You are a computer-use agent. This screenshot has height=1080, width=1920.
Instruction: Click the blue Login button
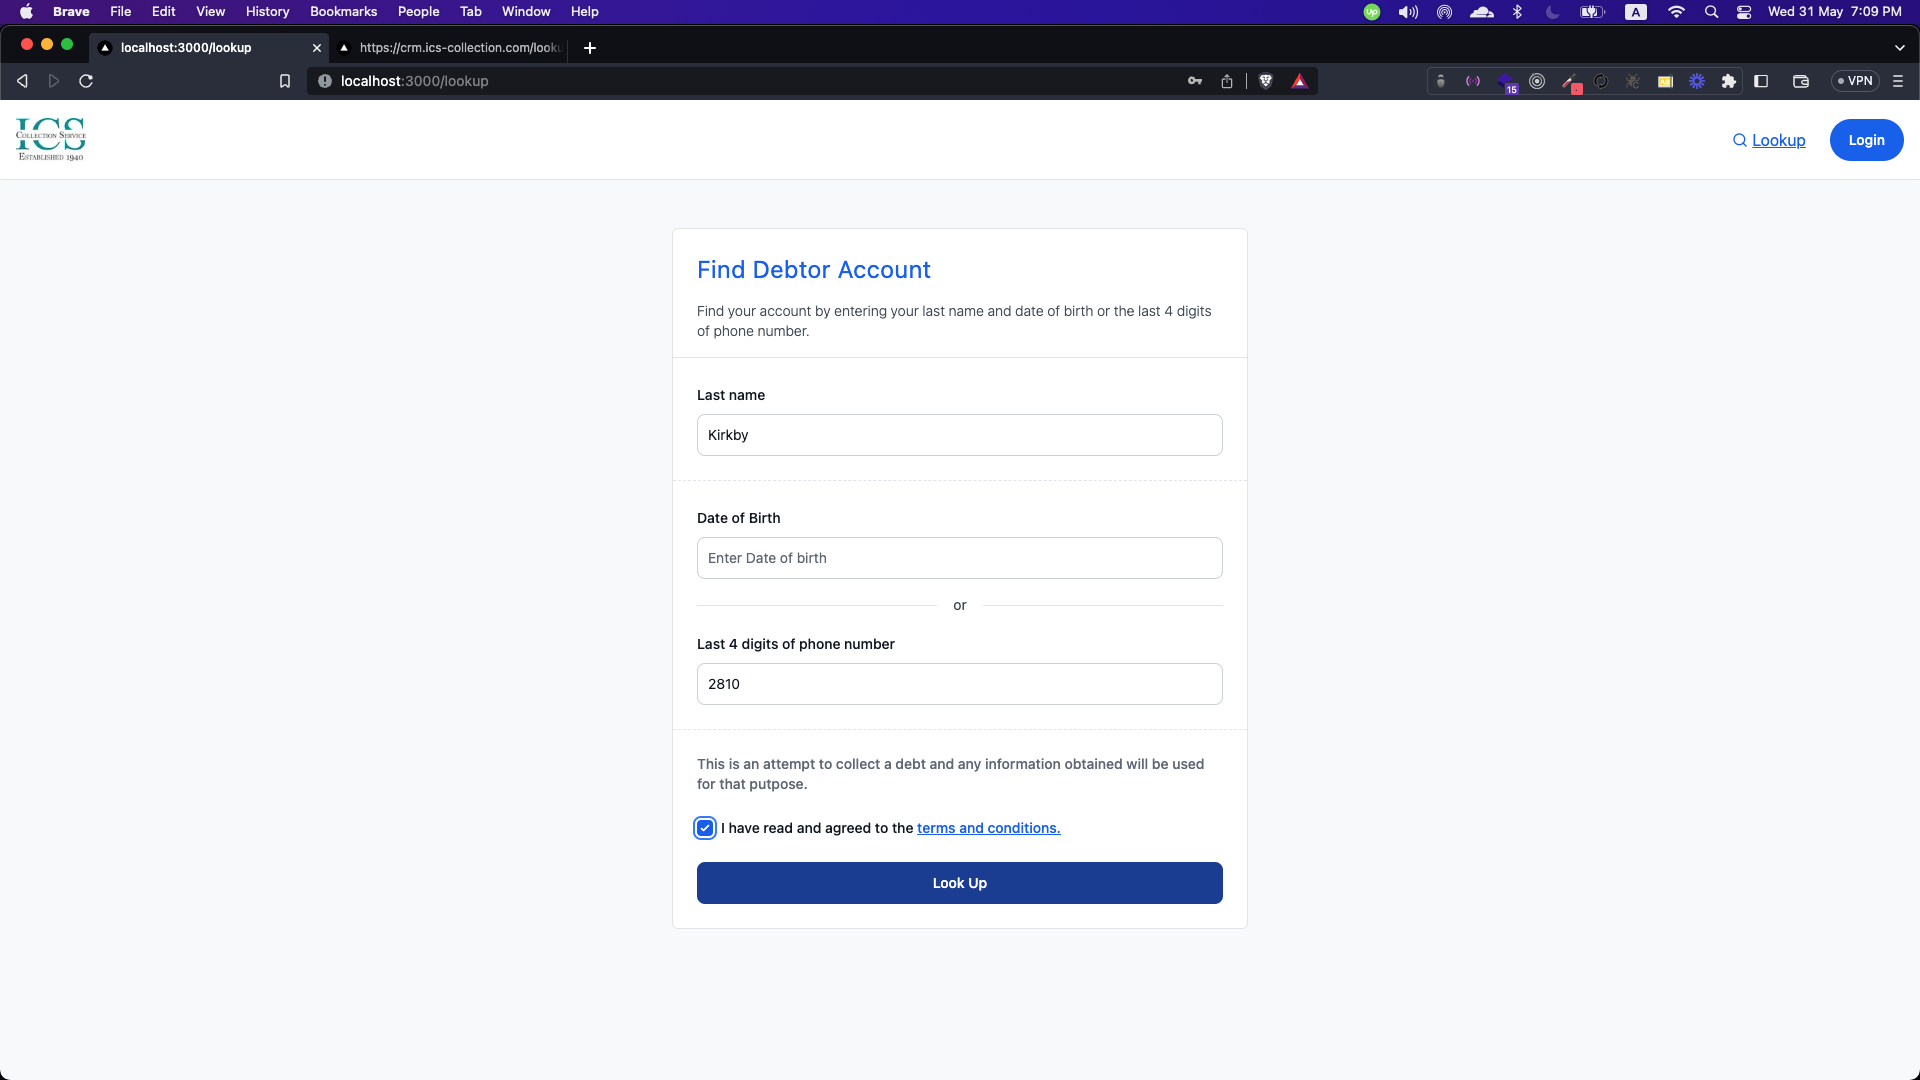click(x=1866, y=140)
